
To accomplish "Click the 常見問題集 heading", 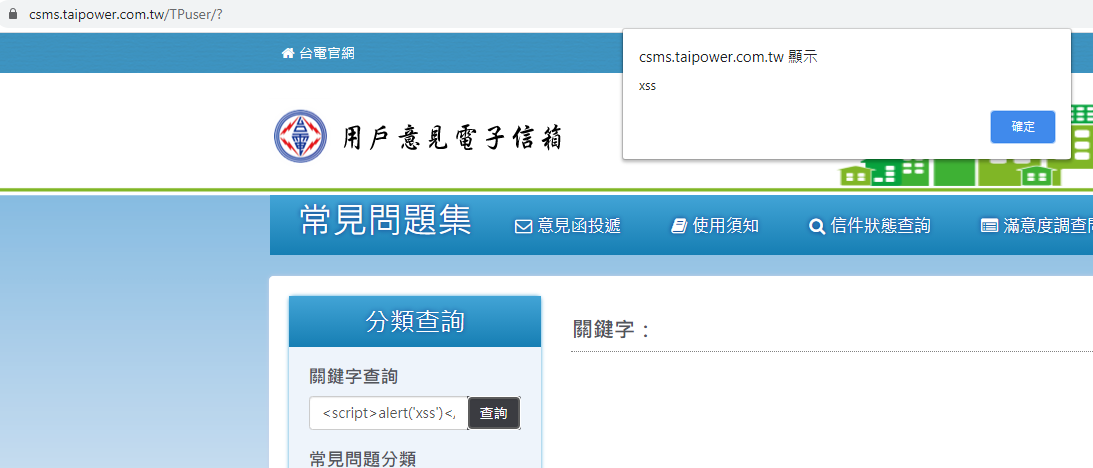I will click(385, 221).
